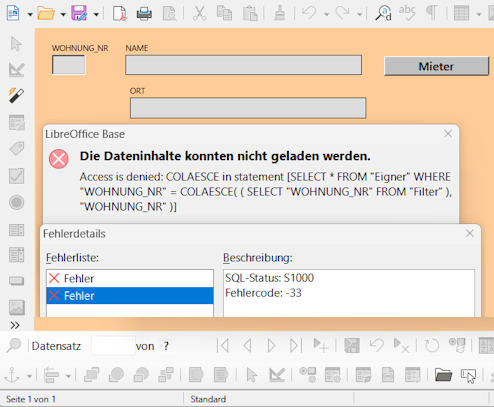Click the Form control properties sidebar icon

click(x=17, y=122)
